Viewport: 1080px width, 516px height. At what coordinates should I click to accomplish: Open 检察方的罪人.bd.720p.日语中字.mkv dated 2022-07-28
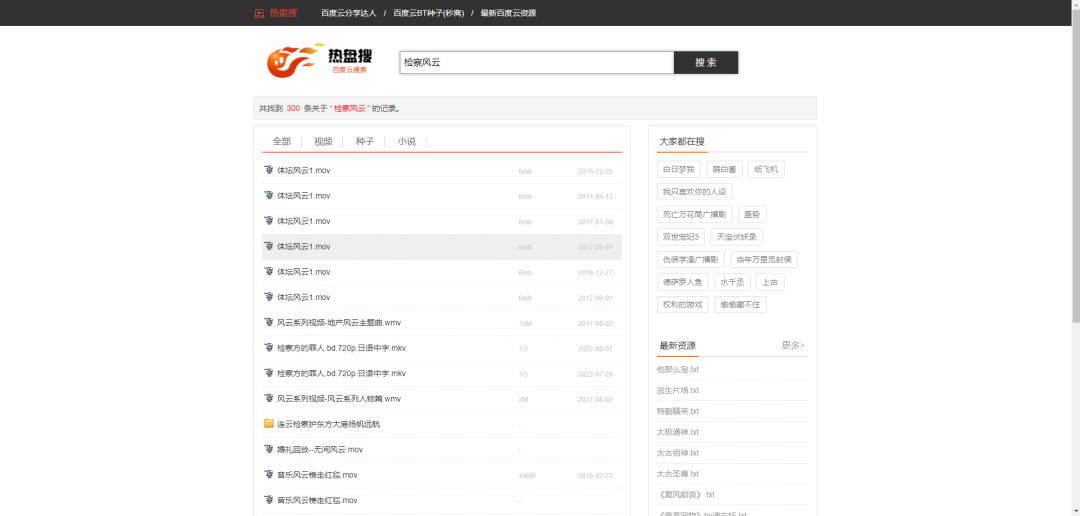(341, 373)
